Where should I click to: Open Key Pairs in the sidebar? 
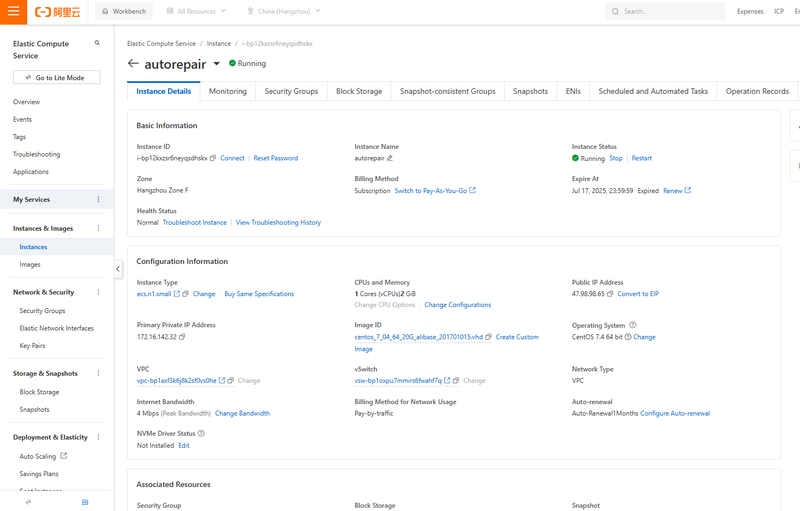click(32, 346)
